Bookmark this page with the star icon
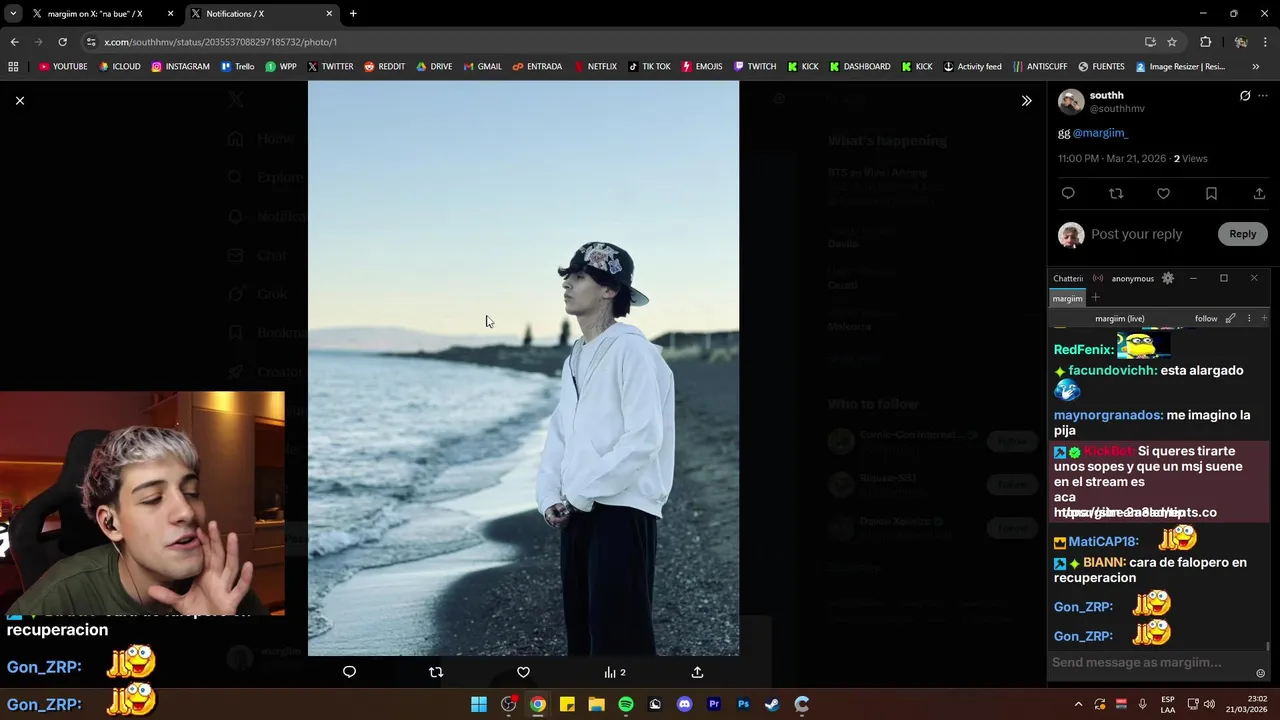1280x720 pixels. click(x=1172, y=42)
